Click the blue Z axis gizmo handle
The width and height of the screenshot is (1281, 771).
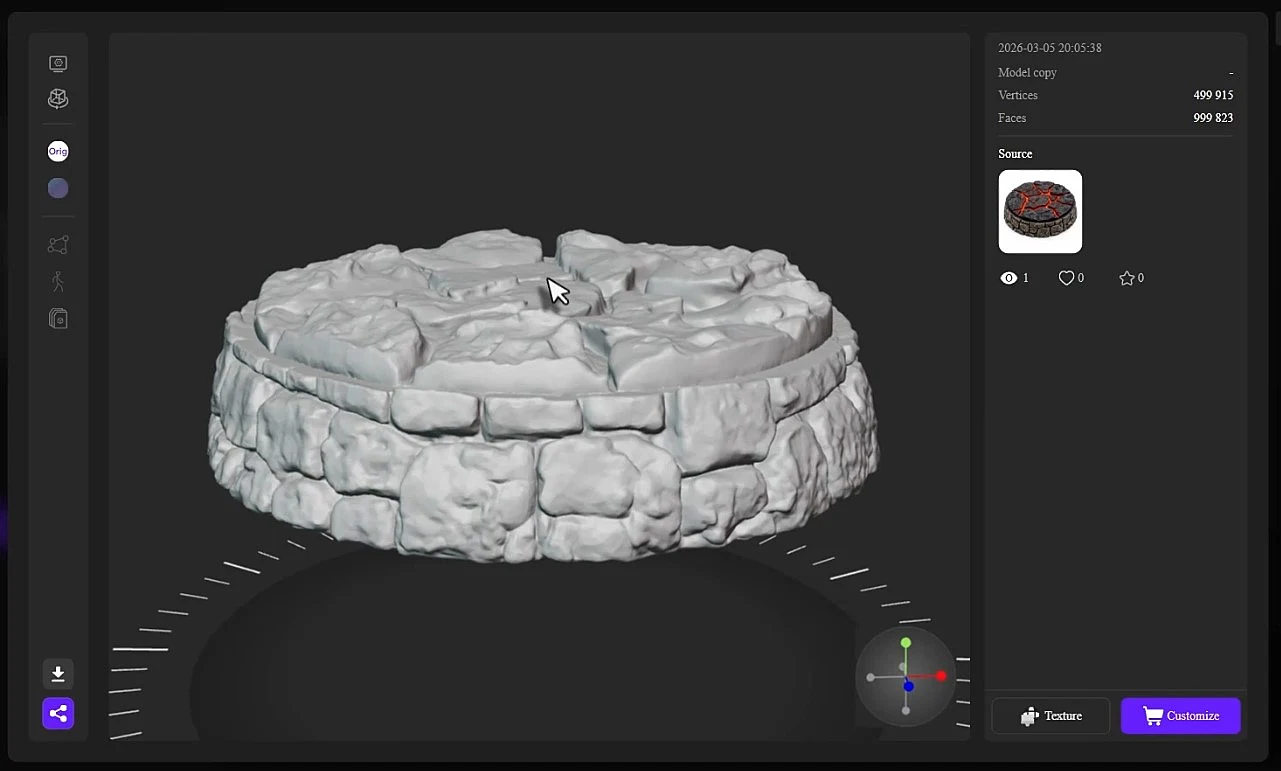(x=908, y=686)
